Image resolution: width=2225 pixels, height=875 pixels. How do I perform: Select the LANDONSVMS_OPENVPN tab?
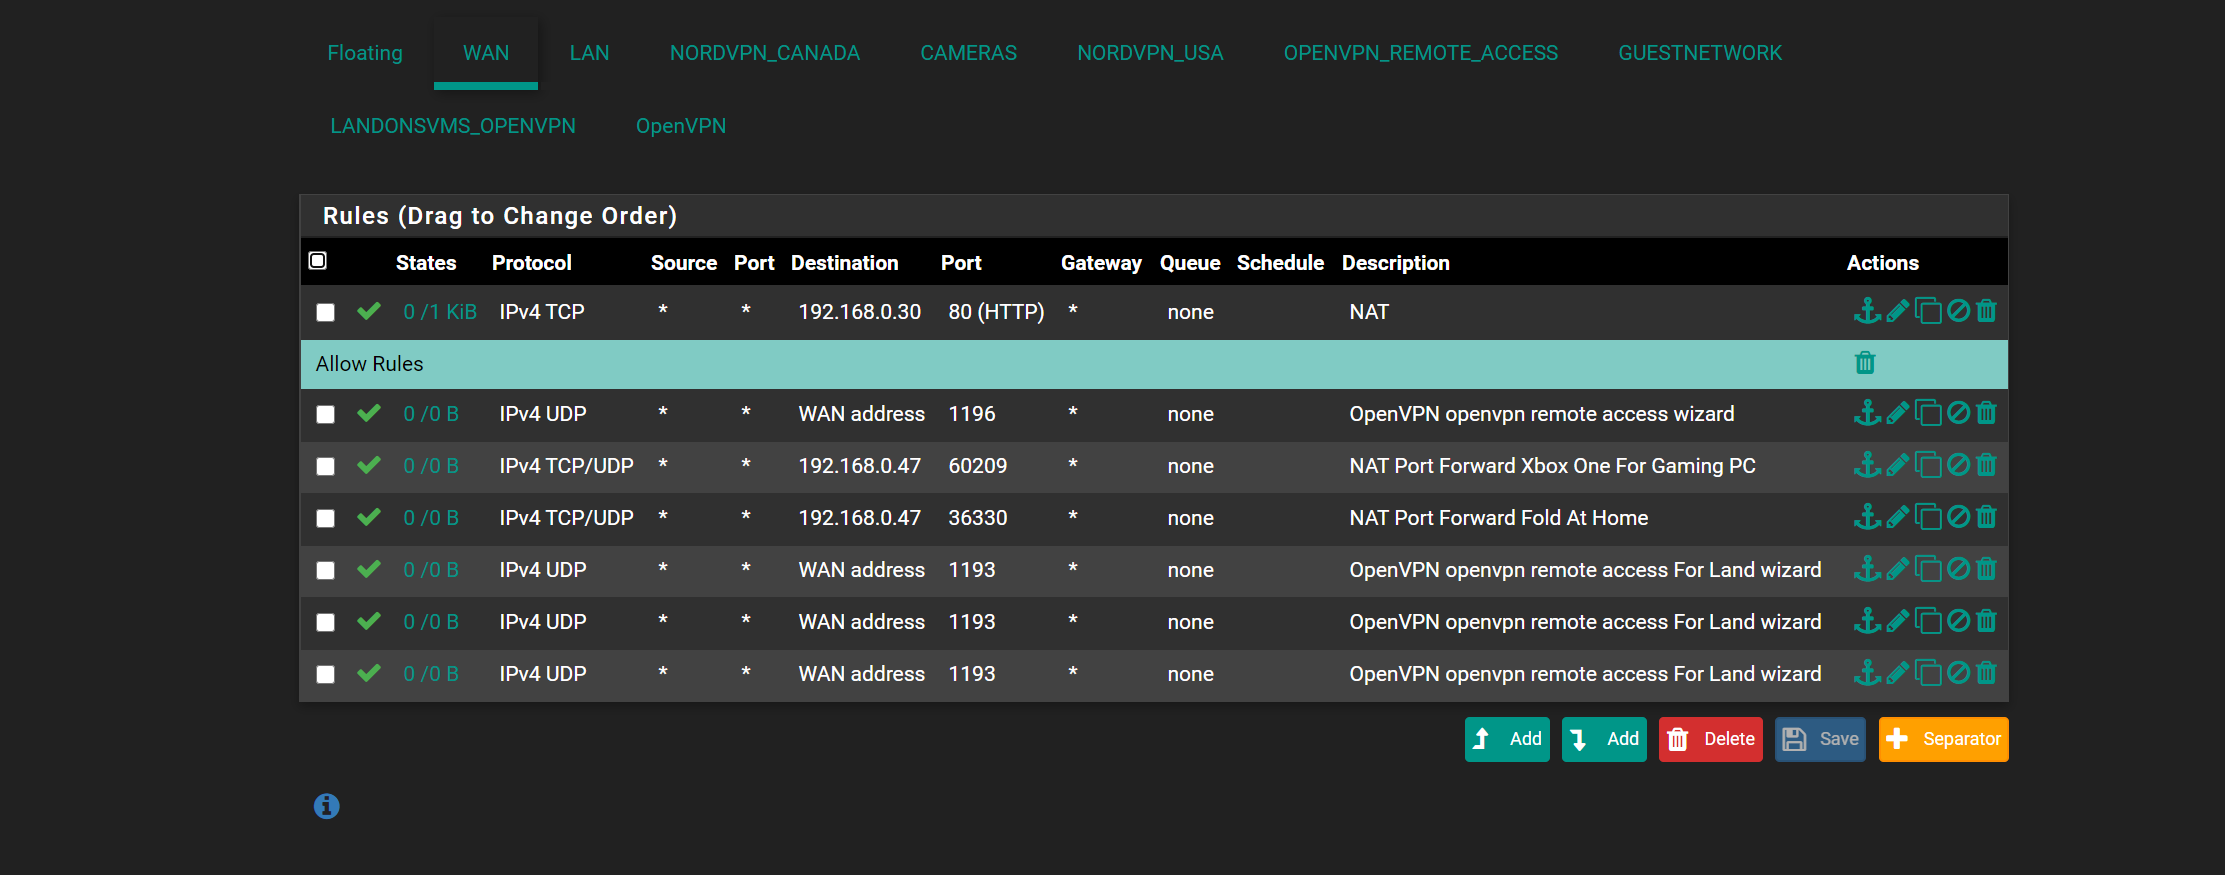tap(453, 126)
